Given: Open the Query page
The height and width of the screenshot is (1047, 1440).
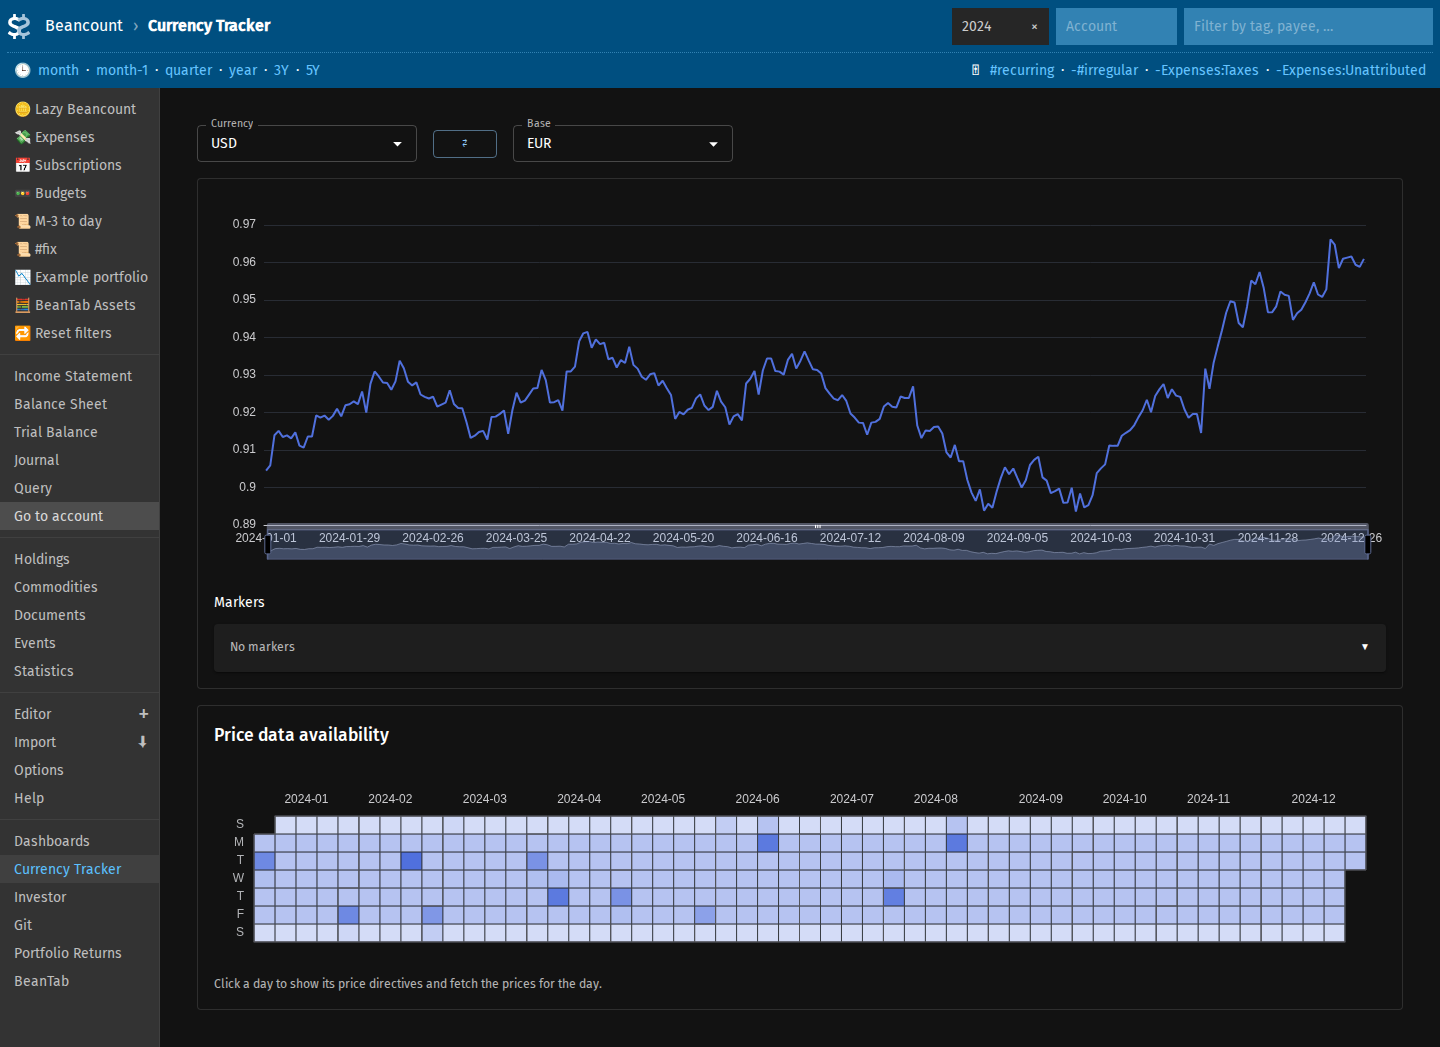Looking at the screenshot, I should 79,488.
